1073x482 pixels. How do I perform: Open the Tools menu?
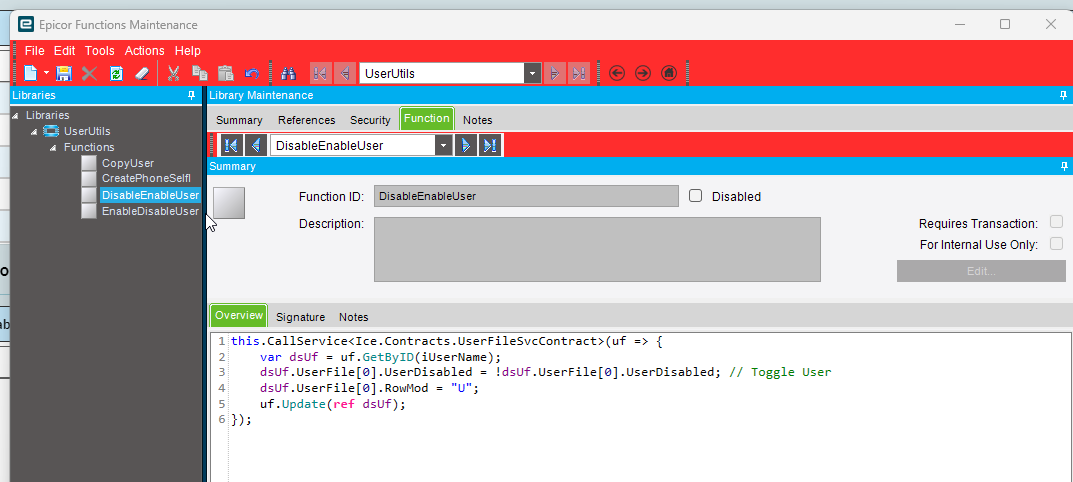100,51
